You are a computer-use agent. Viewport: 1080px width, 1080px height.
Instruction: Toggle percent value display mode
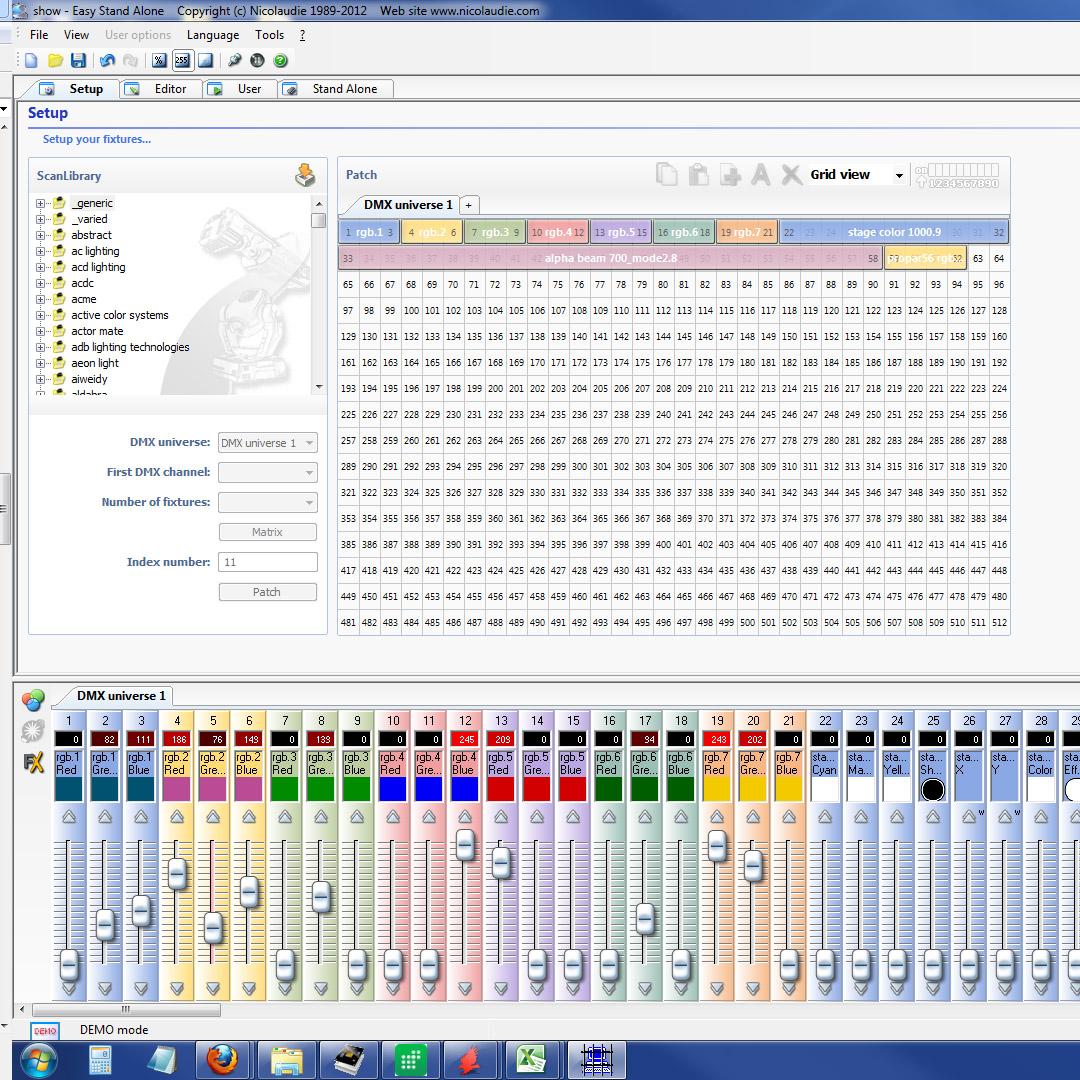tap(159, 61)
